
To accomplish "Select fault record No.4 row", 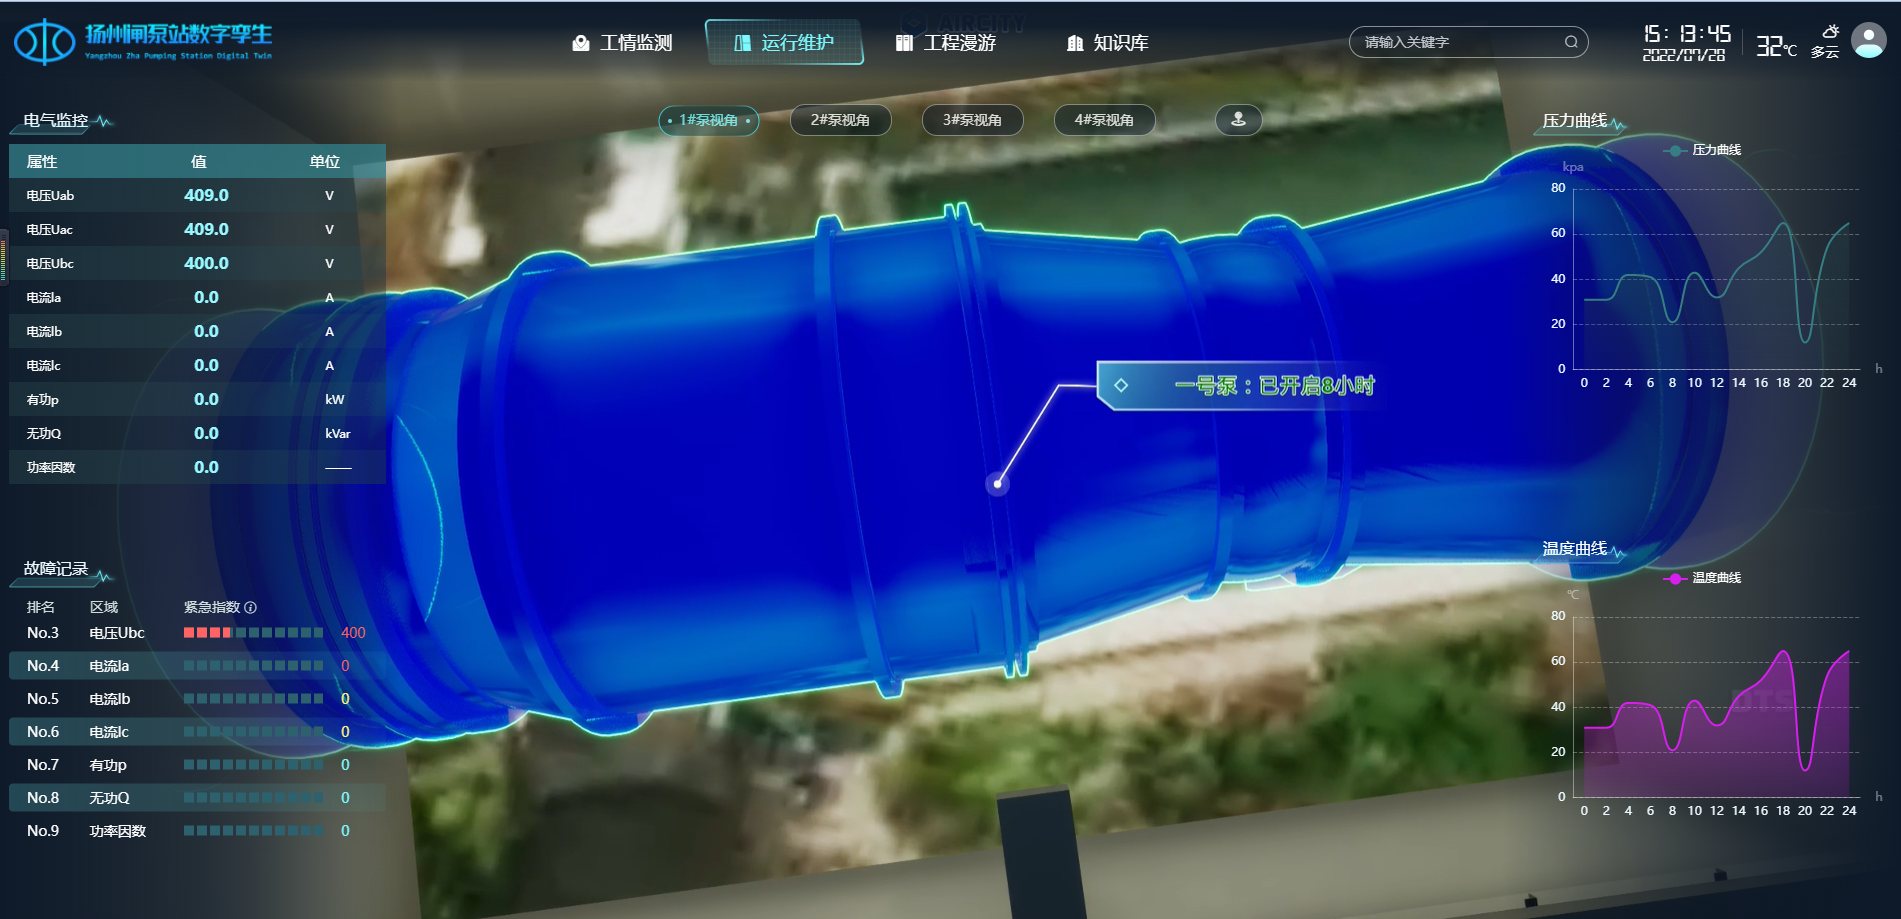I will point(197,666).
